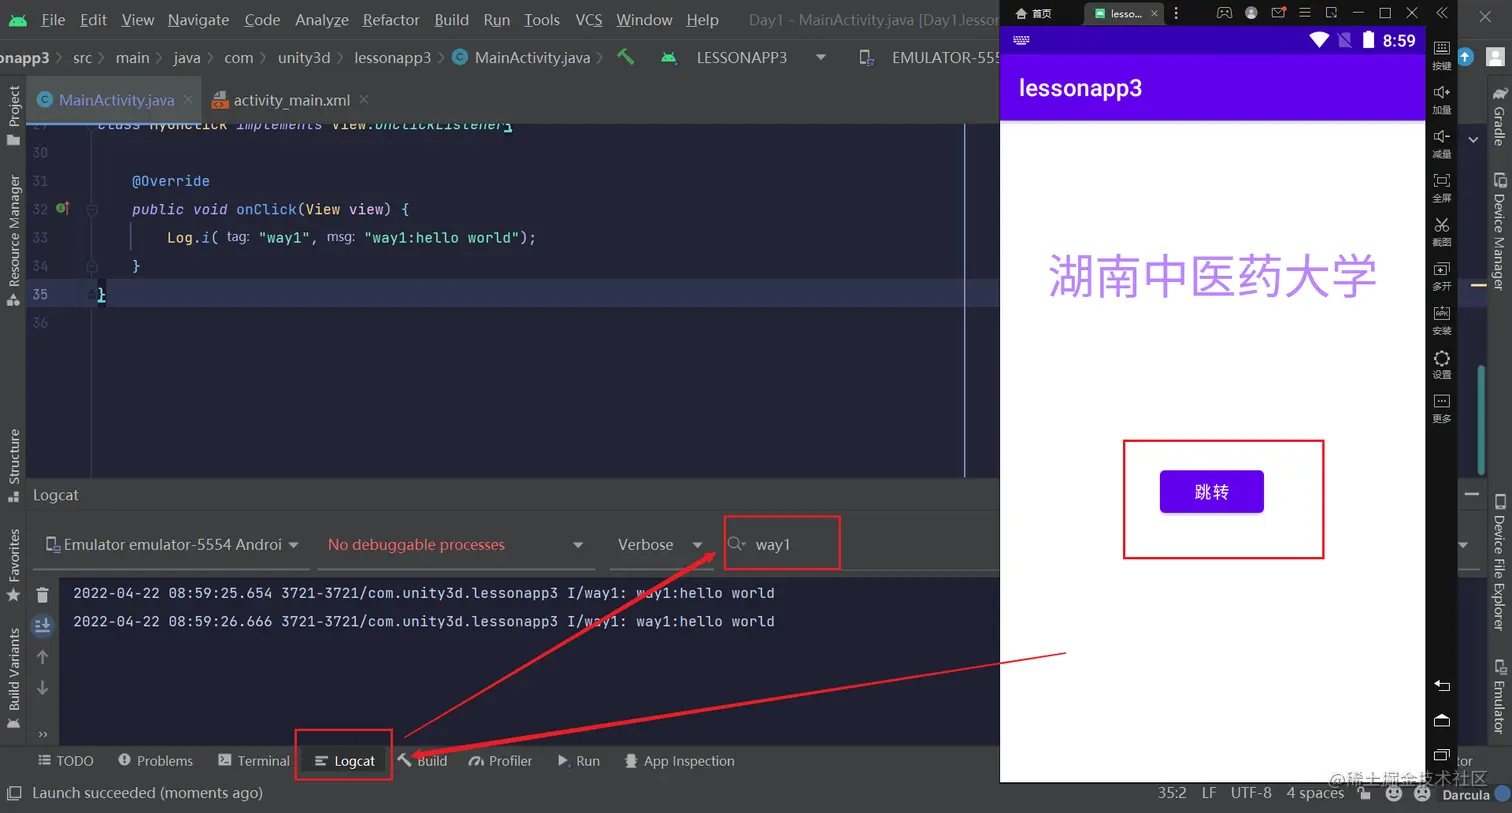
Task: Open the VCS menu
Action: tap(589, 19)
